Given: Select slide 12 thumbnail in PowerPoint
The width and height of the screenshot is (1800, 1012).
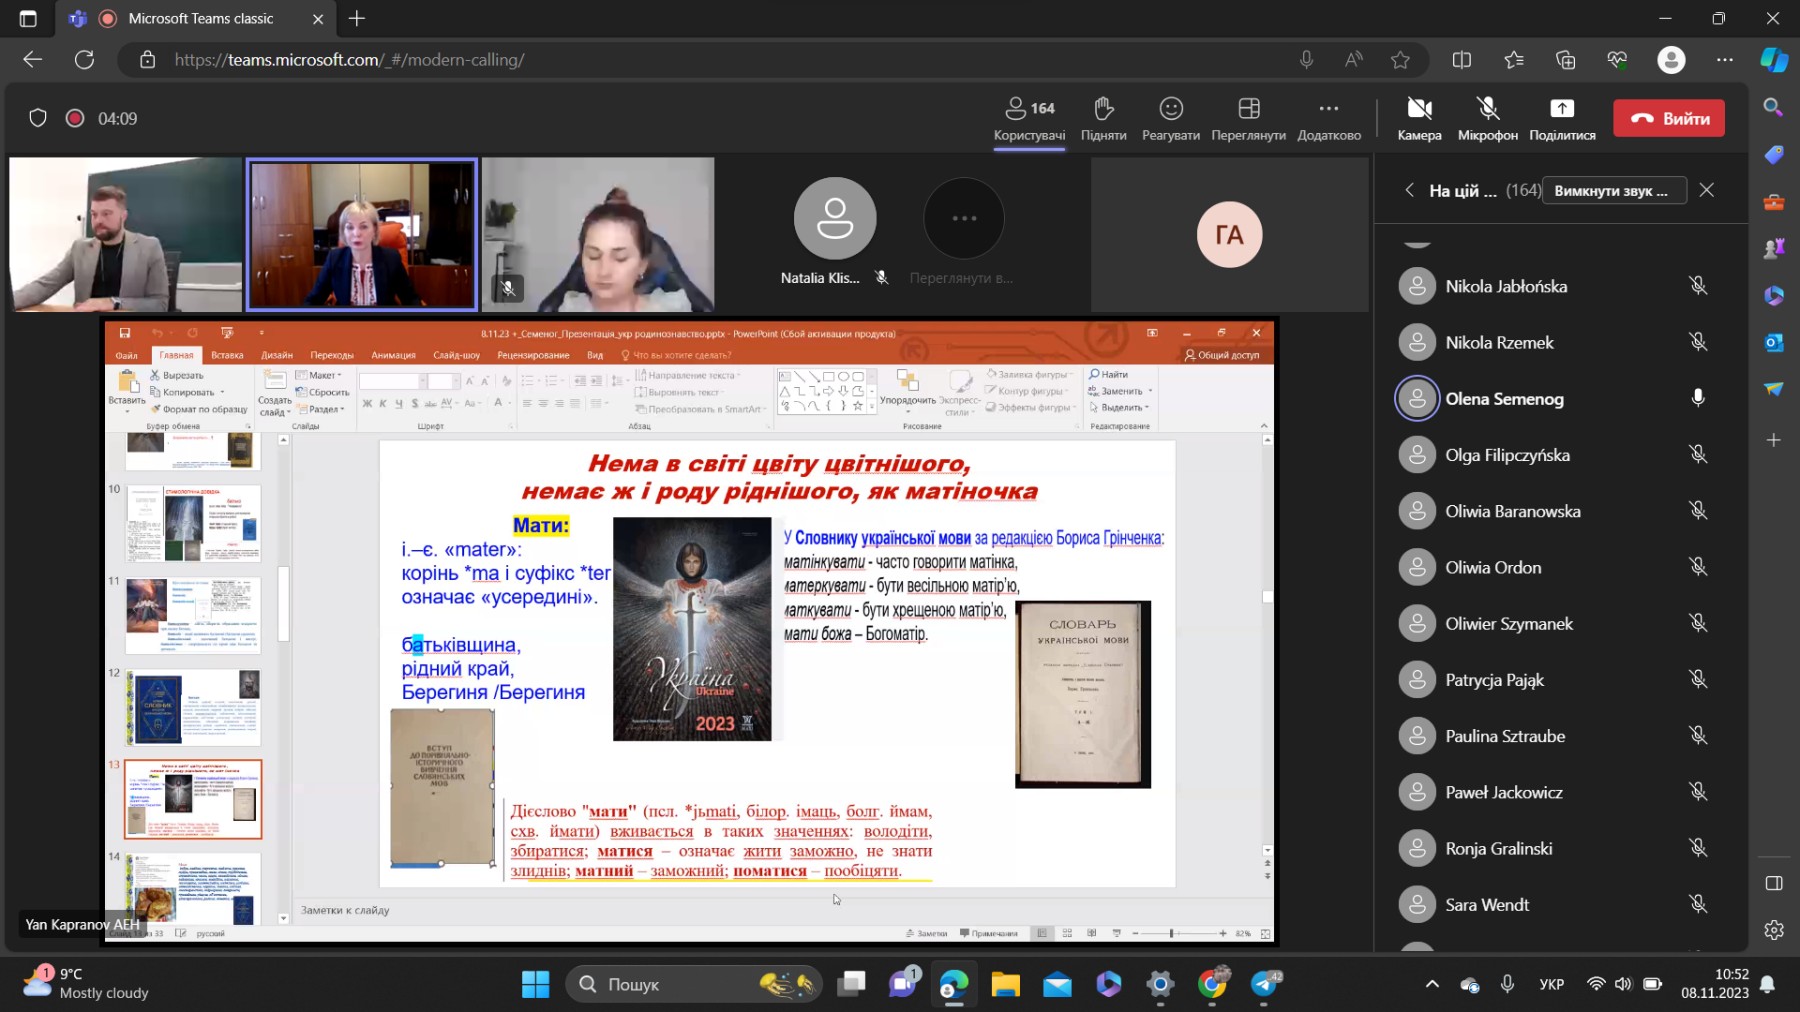Looking at the screenshot, I should point(193,707).
